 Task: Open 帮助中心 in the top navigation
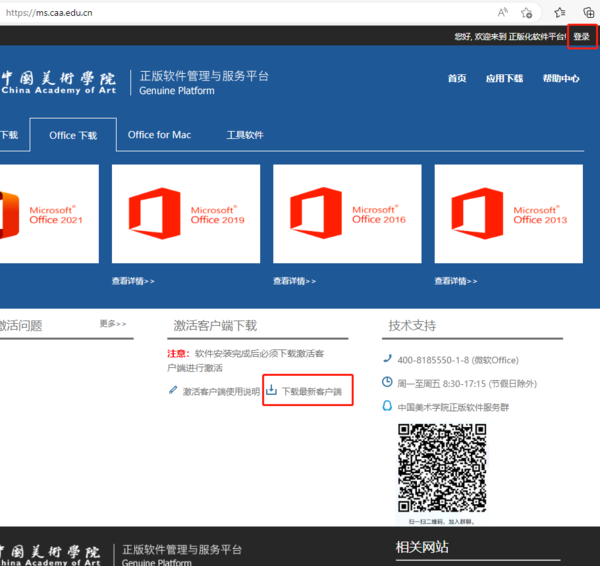560,78
